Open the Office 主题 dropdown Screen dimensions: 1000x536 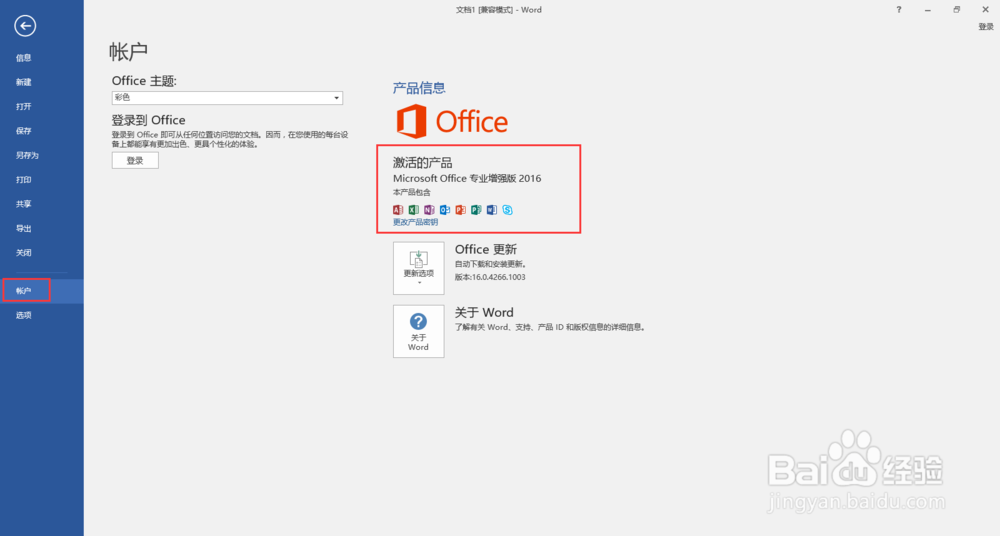coord(227,98)
